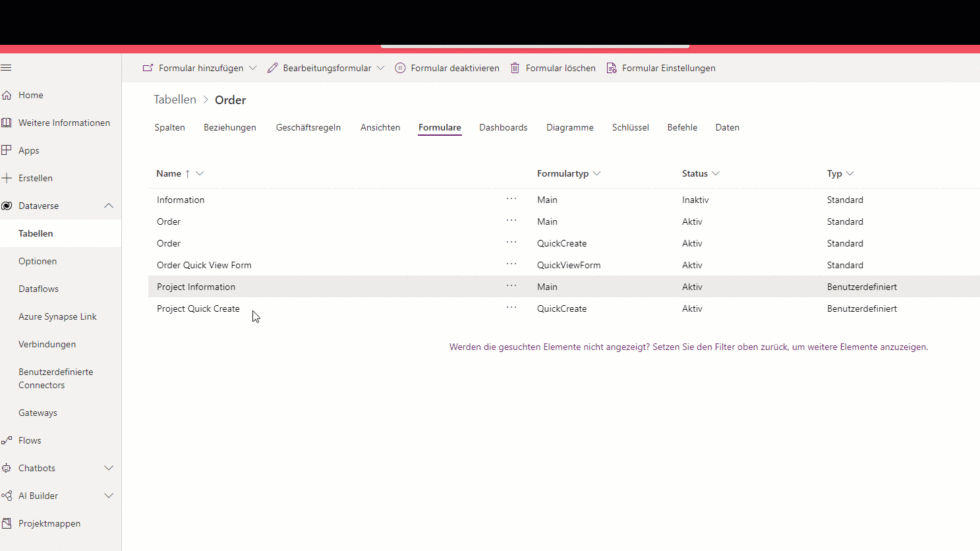The image size is (980, 551).
Task: Open Apps via its grid icon
Action: coord(7,150)
